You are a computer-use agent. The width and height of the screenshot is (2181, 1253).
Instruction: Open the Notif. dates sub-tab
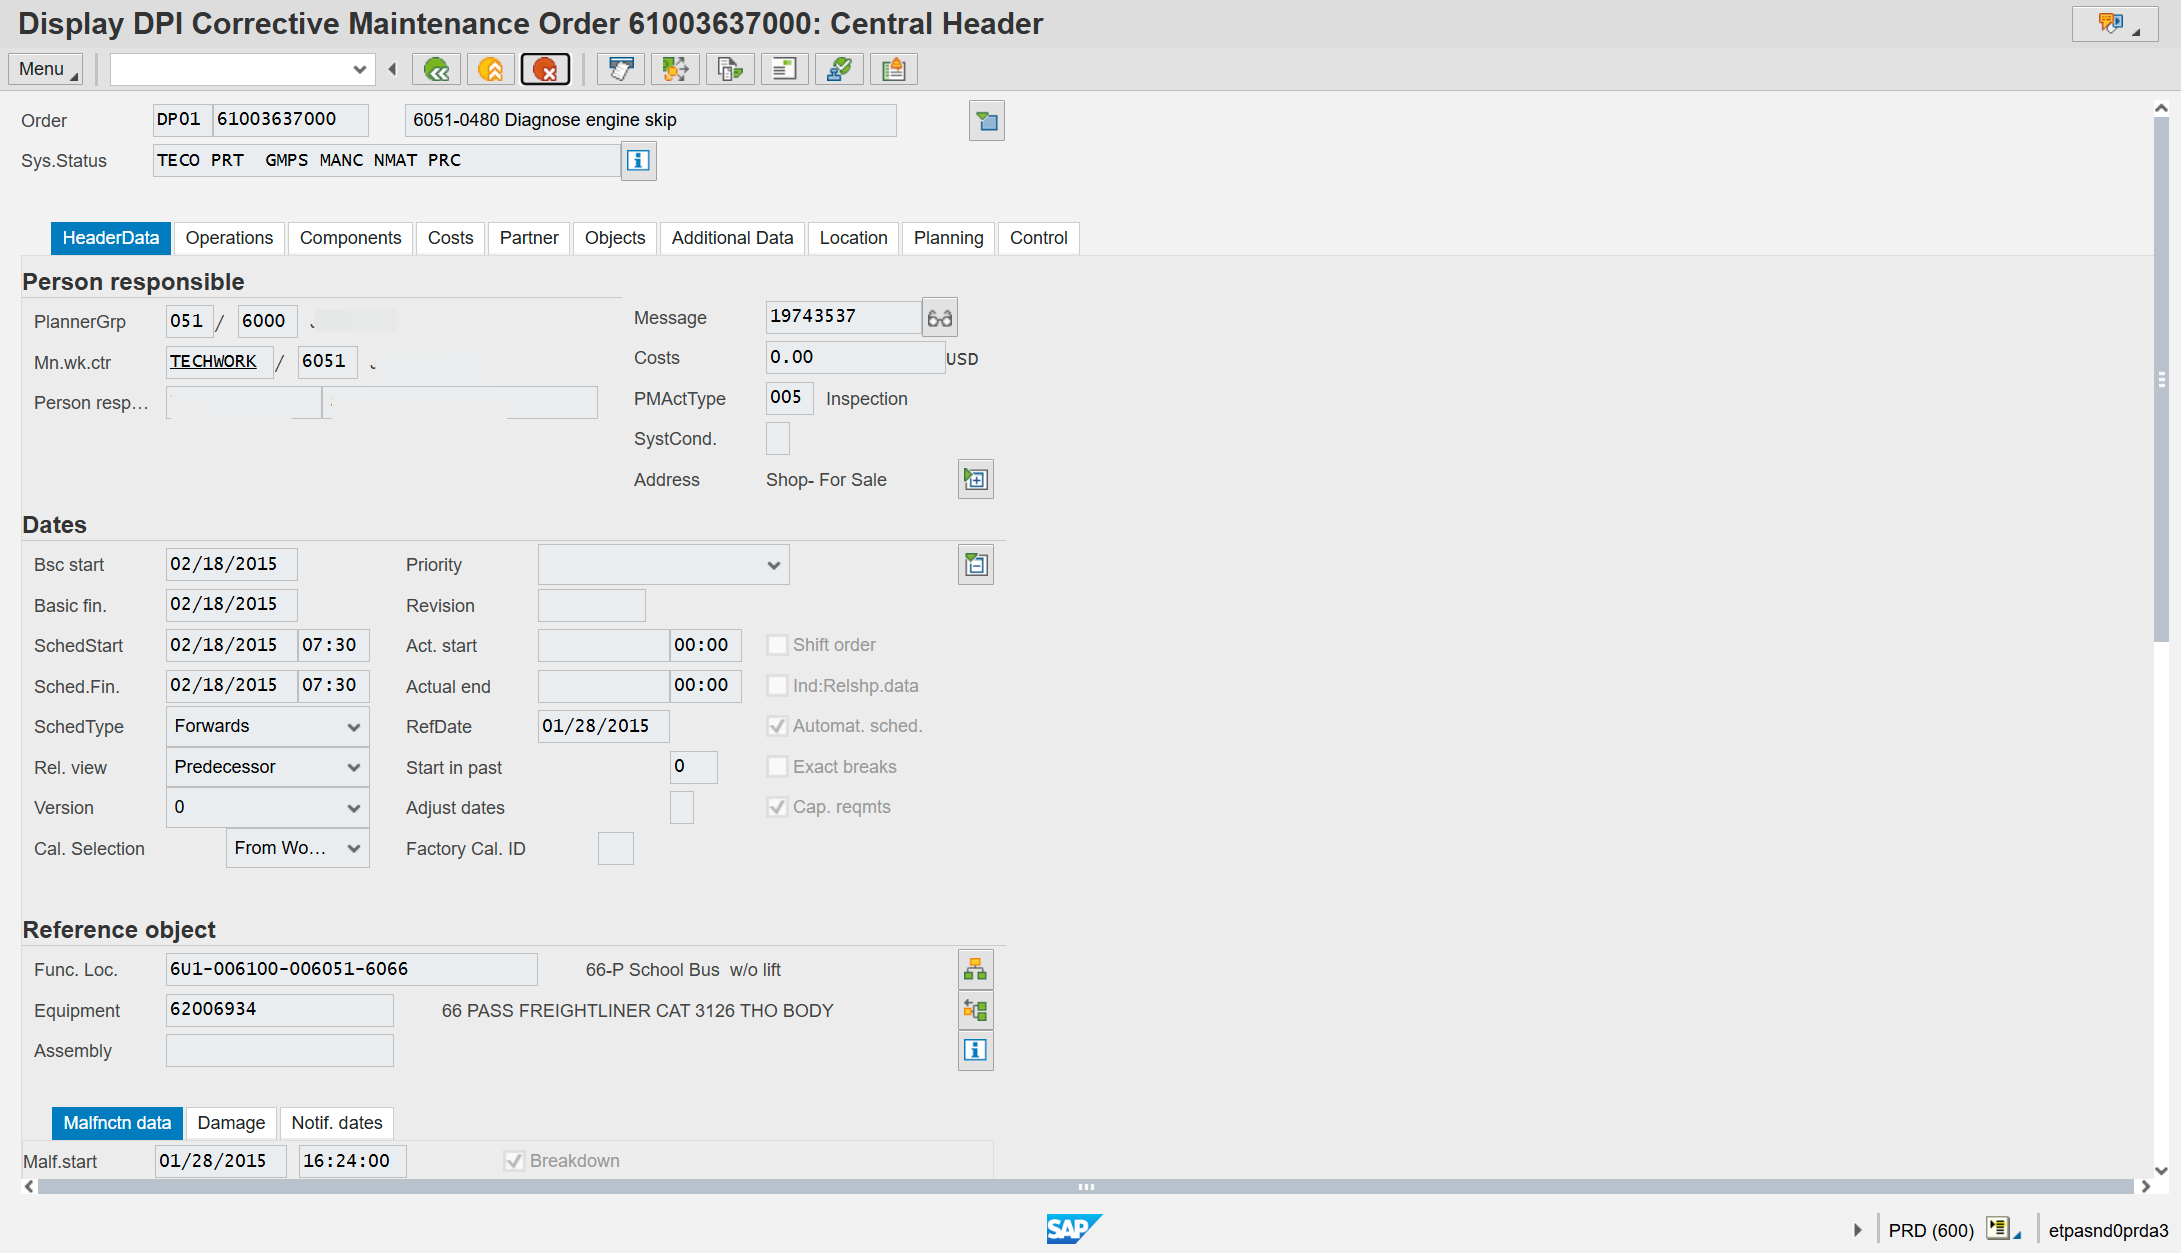[337, 1123]
